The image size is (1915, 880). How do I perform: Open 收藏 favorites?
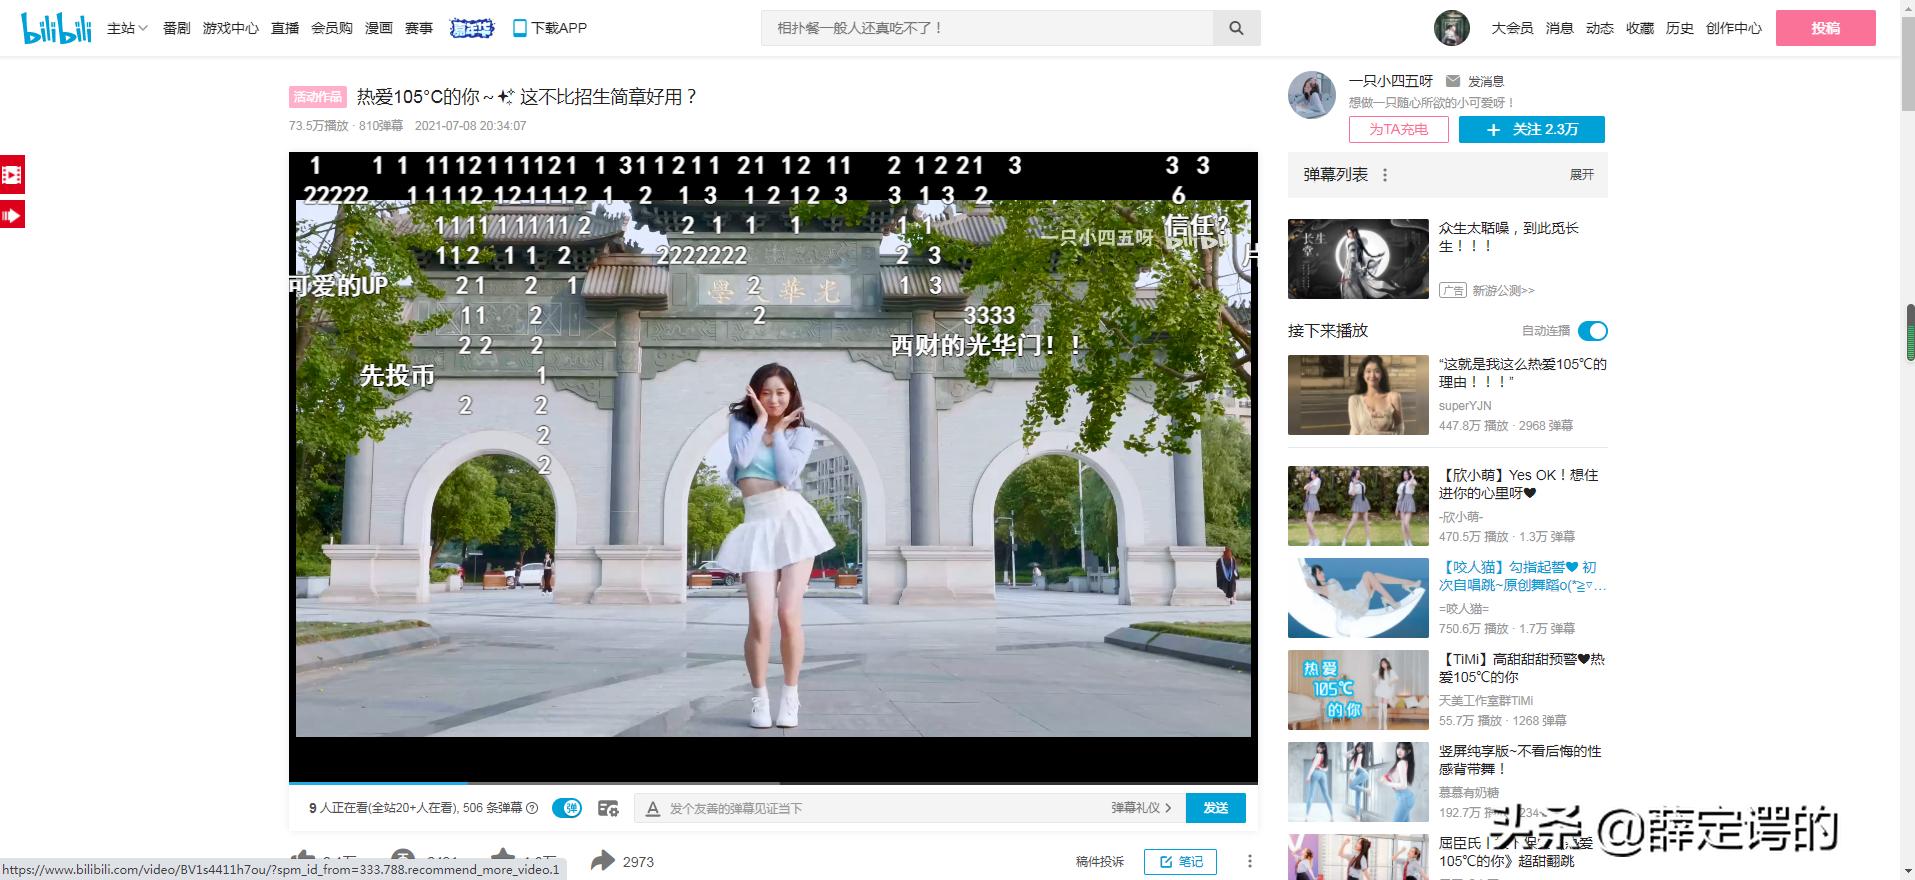coord(1640,28)
